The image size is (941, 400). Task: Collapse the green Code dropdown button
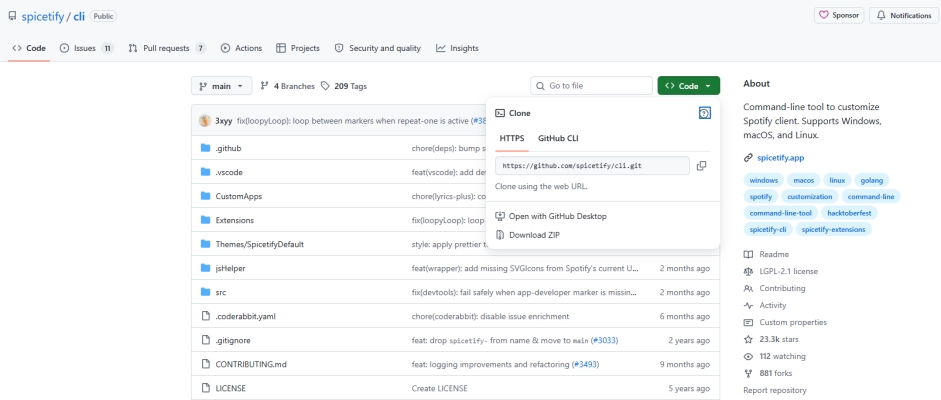688,86
